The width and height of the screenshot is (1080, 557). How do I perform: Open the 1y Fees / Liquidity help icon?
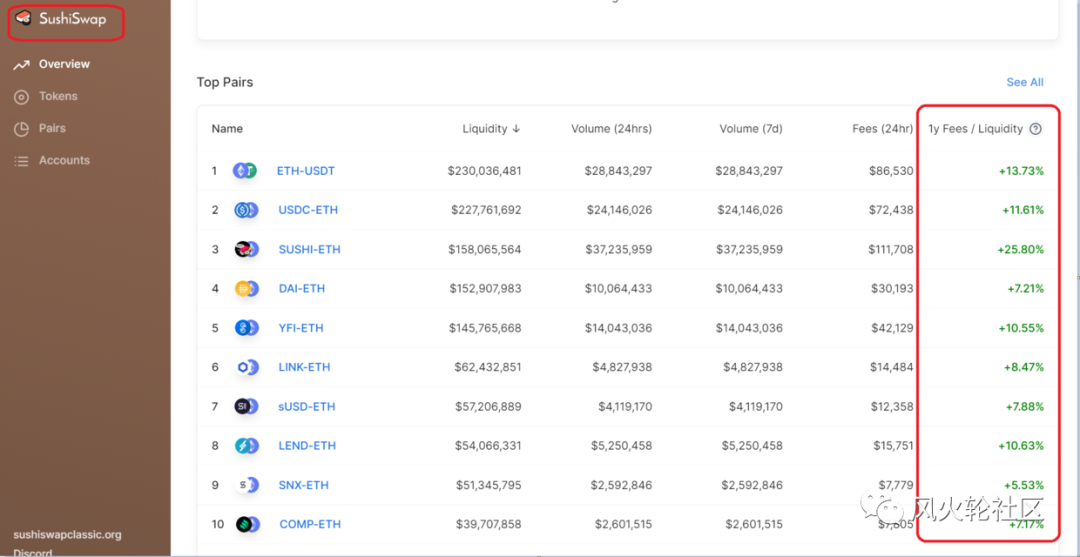coord(1035,129)
